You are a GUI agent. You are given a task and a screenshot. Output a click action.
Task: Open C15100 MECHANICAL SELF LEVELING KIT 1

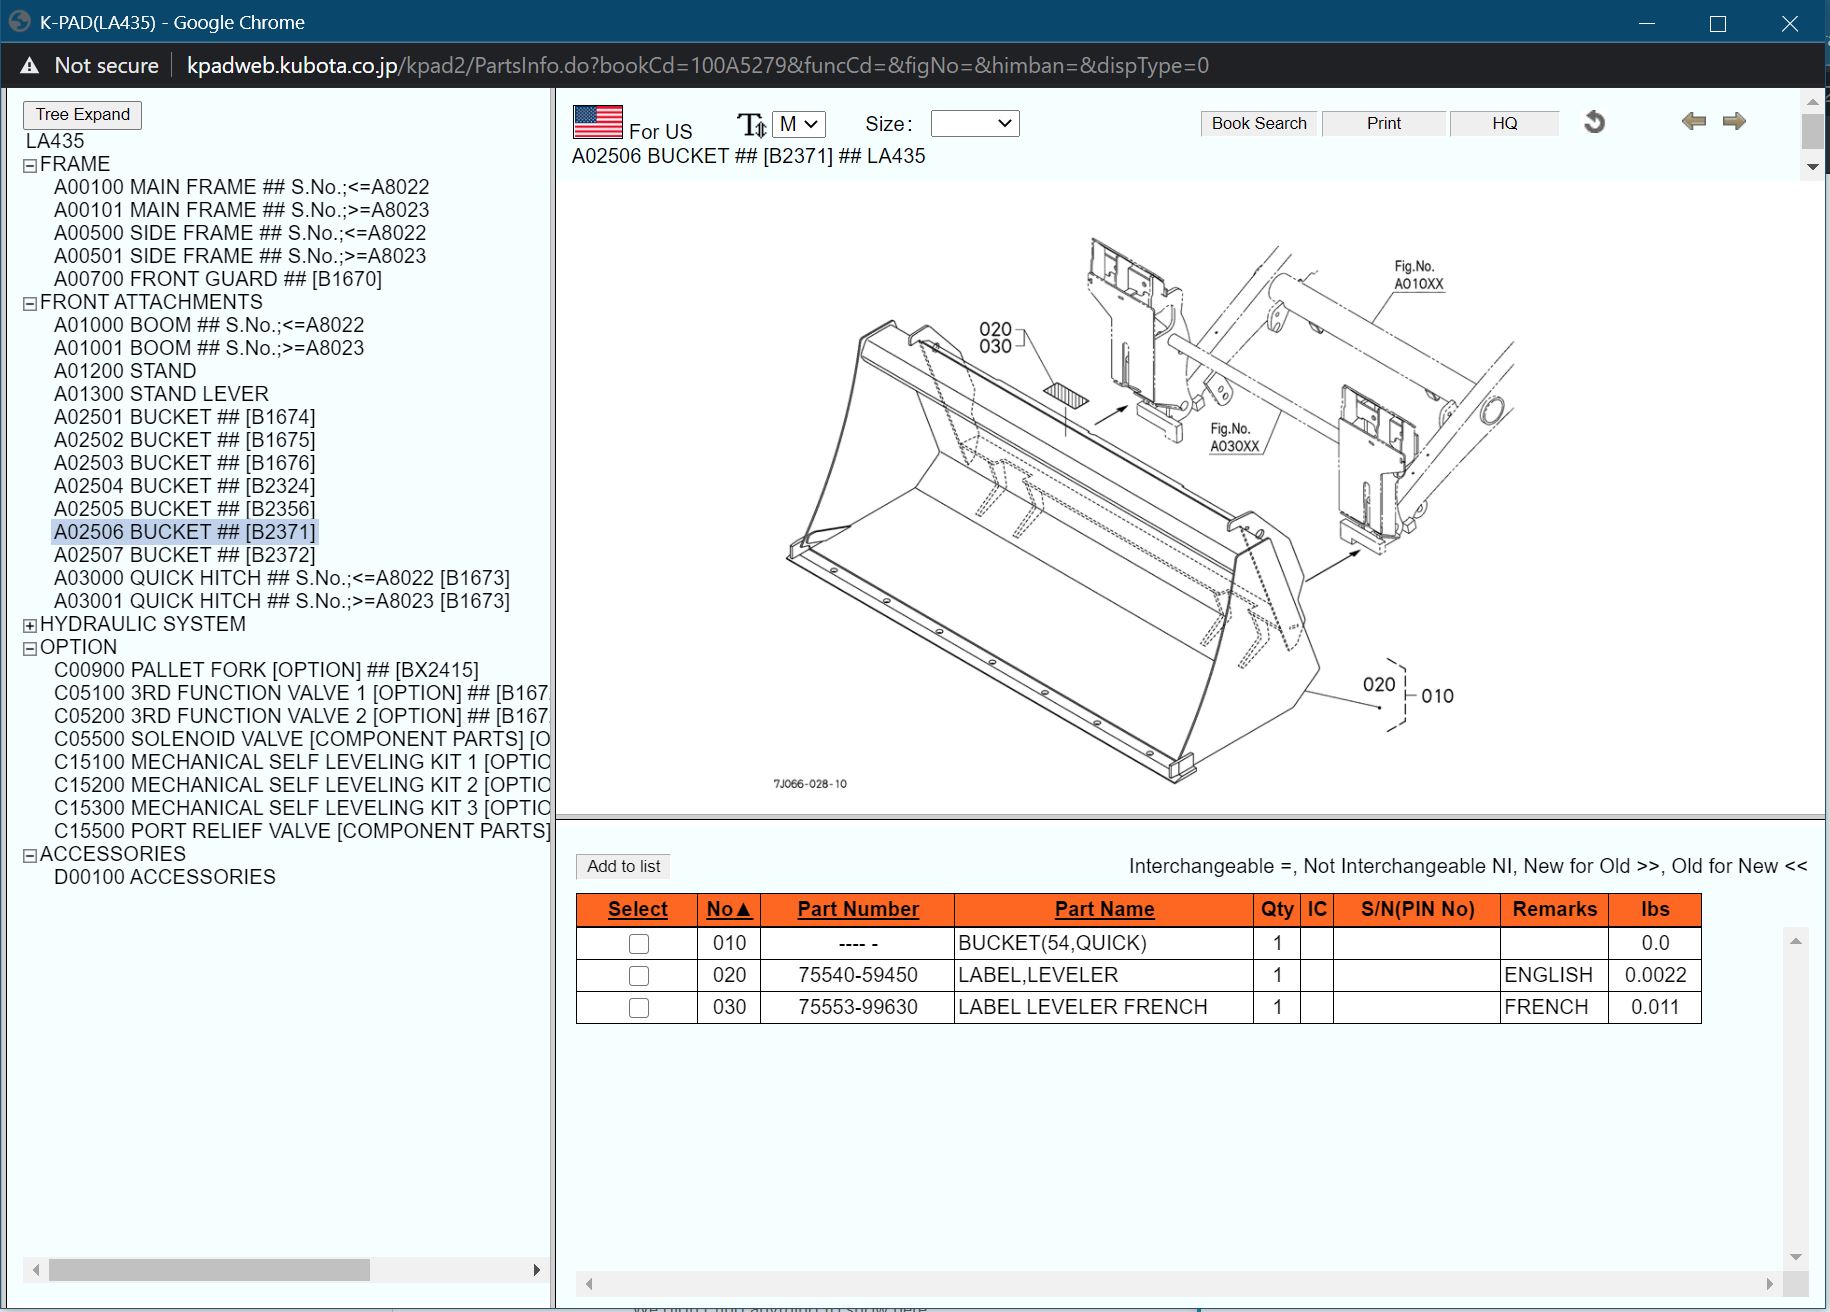pyautogui.click(x=301, y=762)
